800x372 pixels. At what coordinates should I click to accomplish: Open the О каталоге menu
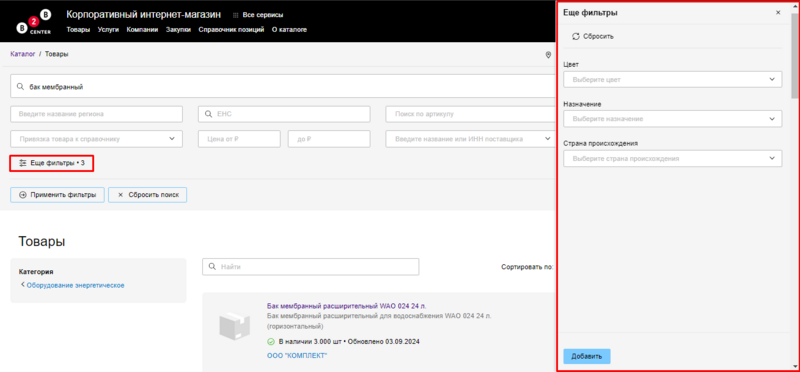point(289,30)
